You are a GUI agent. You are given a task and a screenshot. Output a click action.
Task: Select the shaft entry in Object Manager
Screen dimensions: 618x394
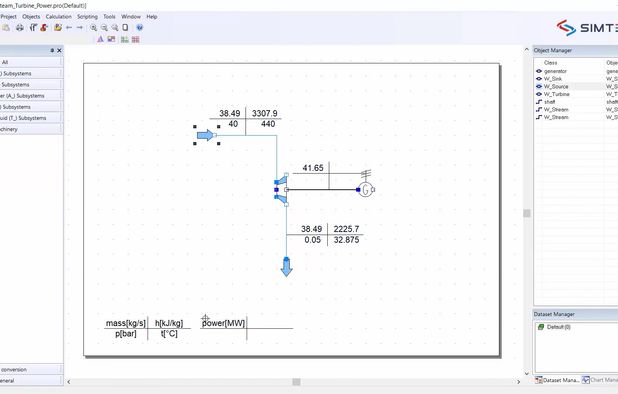tap(549, 102)
